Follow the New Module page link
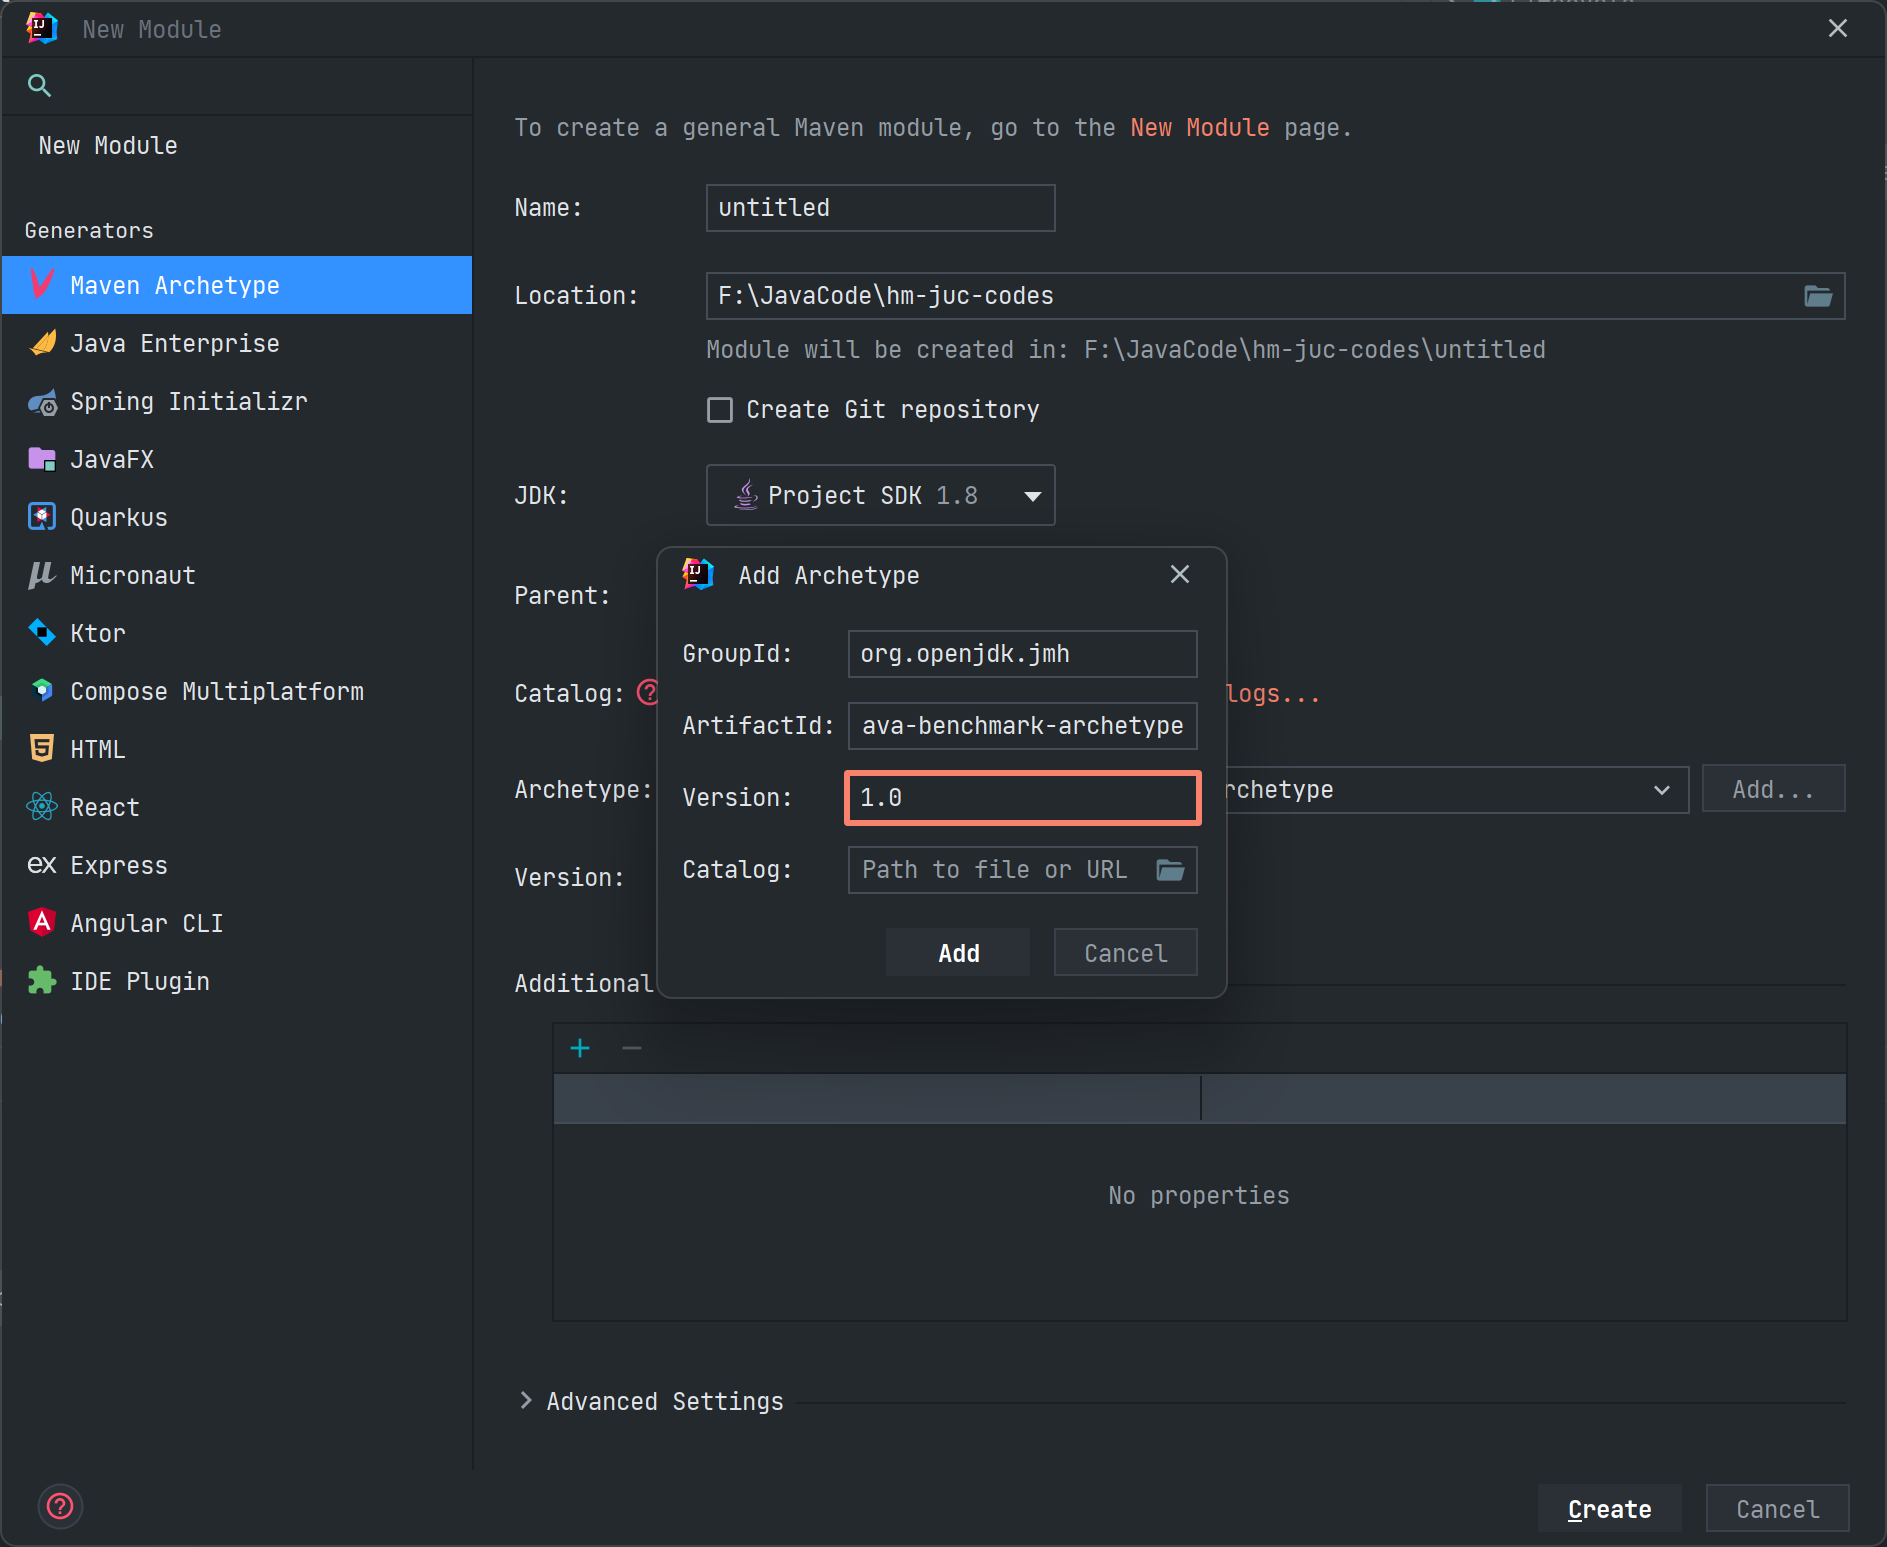Image resolution: width=1887 pixels, height=1547 pixels. pyautogui.click(x=1199, y=128)
